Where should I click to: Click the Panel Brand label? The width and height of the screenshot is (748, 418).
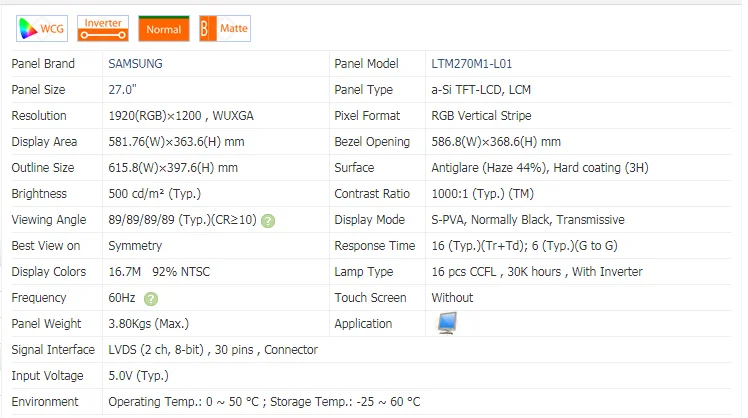click(x=43, y=63)
